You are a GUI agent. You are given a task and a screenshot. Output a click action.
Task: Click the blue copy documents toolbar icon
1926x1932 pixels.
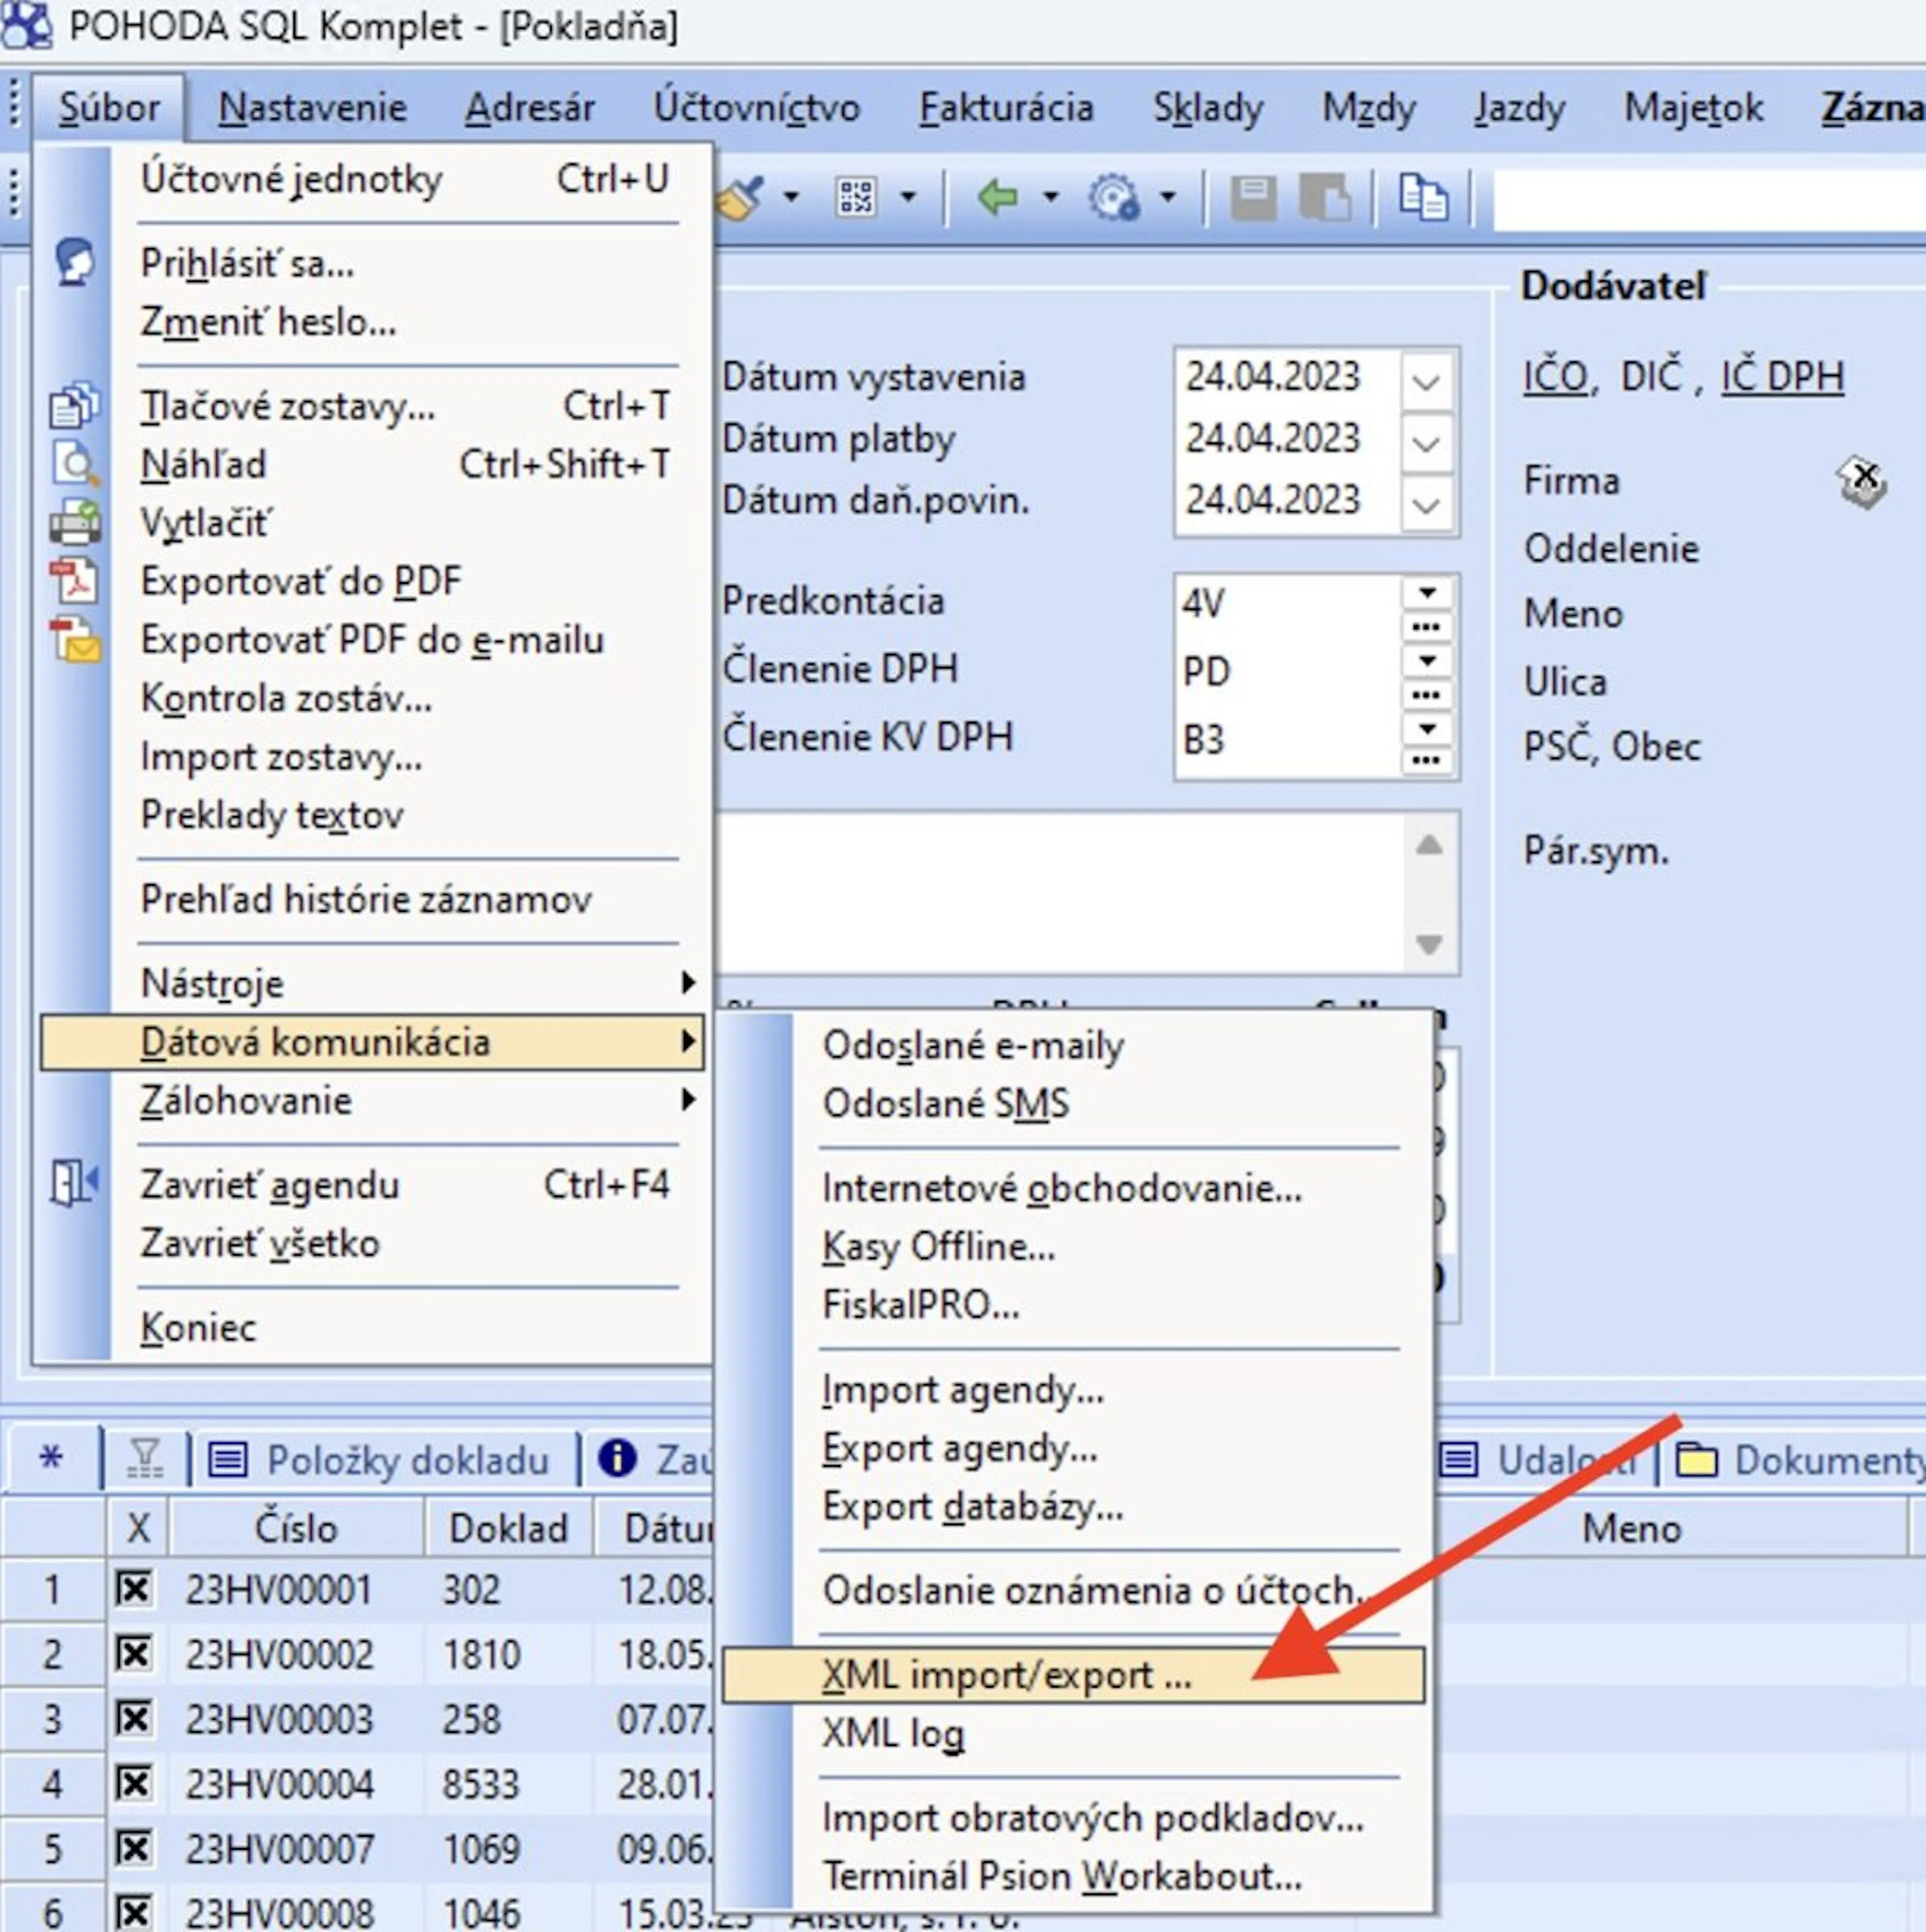click(1423, 197)
